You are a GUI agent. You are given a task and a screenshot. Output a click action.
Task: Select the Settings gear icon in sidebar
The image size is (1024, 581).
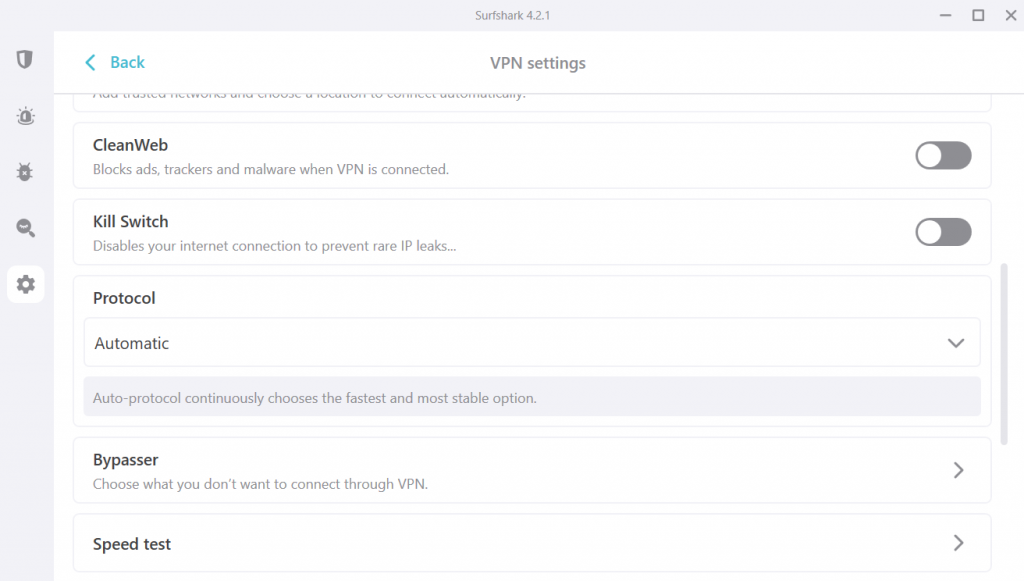[x=24, y=284]
